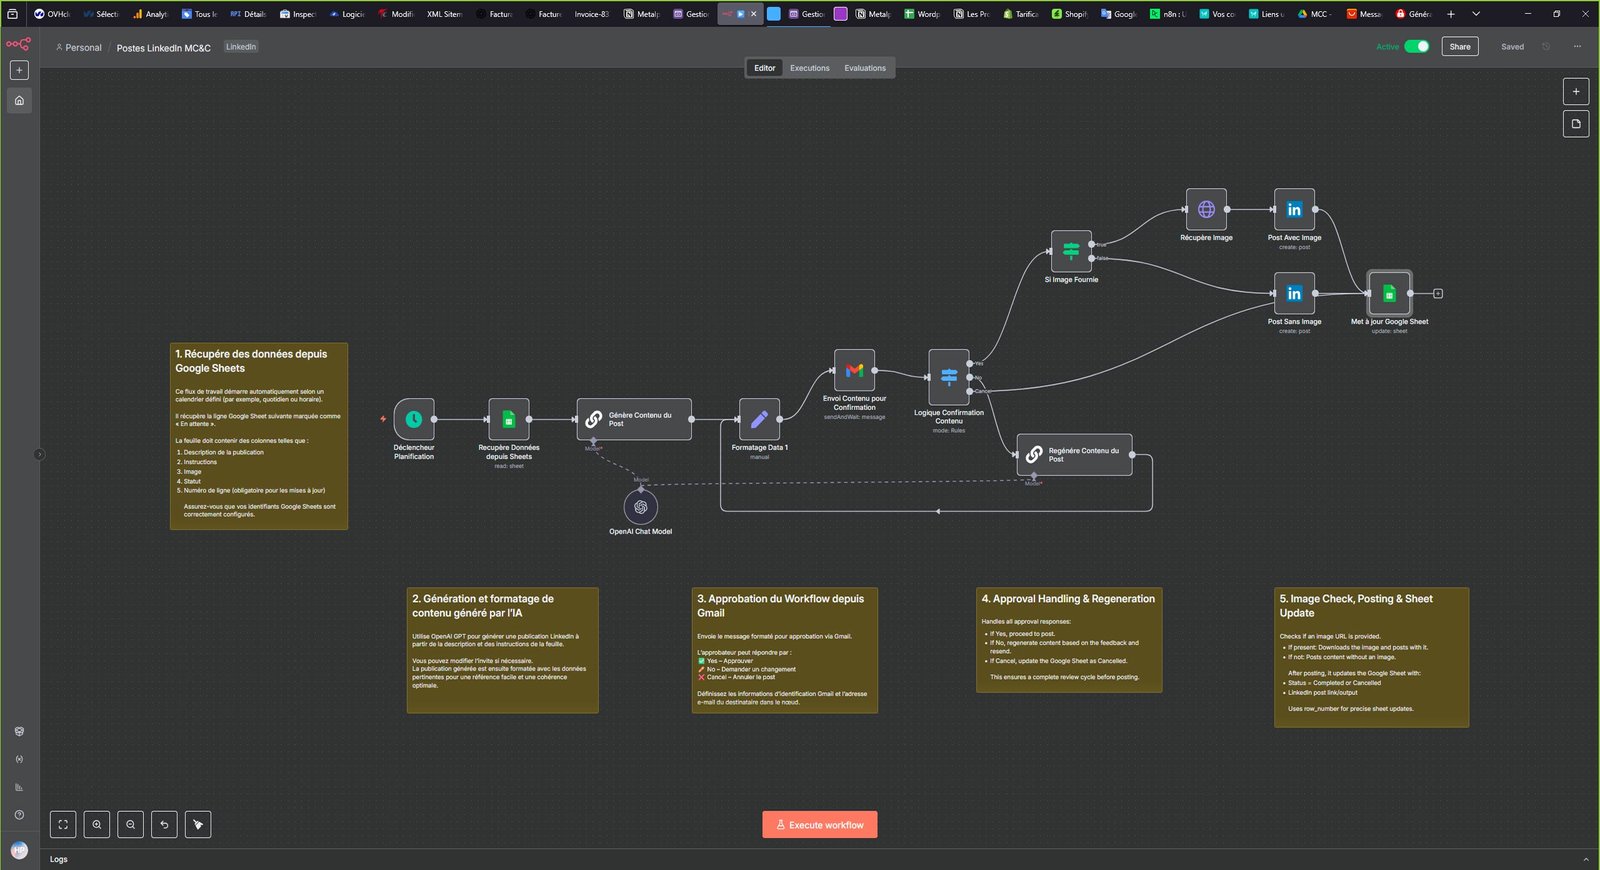Open the Home page from sidebar

[19, 100]
